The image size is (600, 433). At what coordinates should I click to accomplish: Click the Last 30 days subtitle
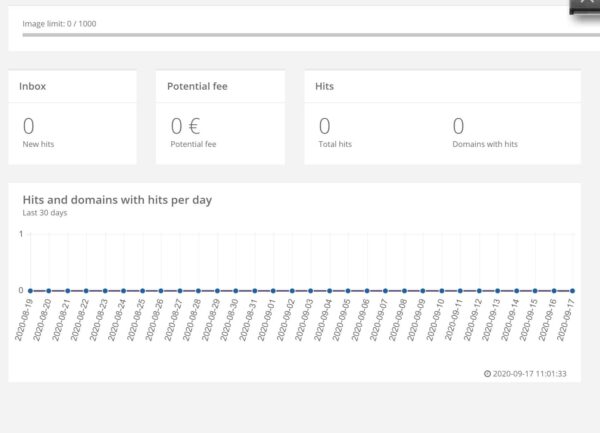(x=44, y=212)
